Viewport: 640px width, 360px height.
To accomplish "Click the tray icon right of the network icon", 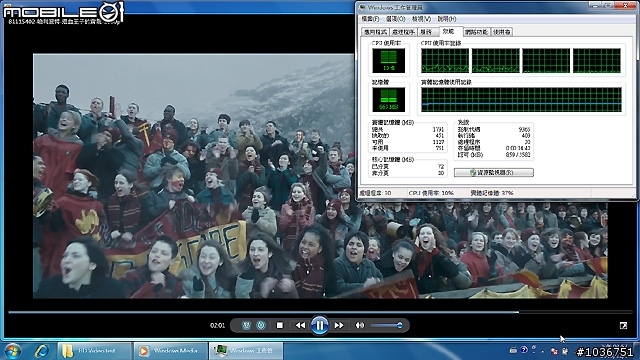I will 565,351.
